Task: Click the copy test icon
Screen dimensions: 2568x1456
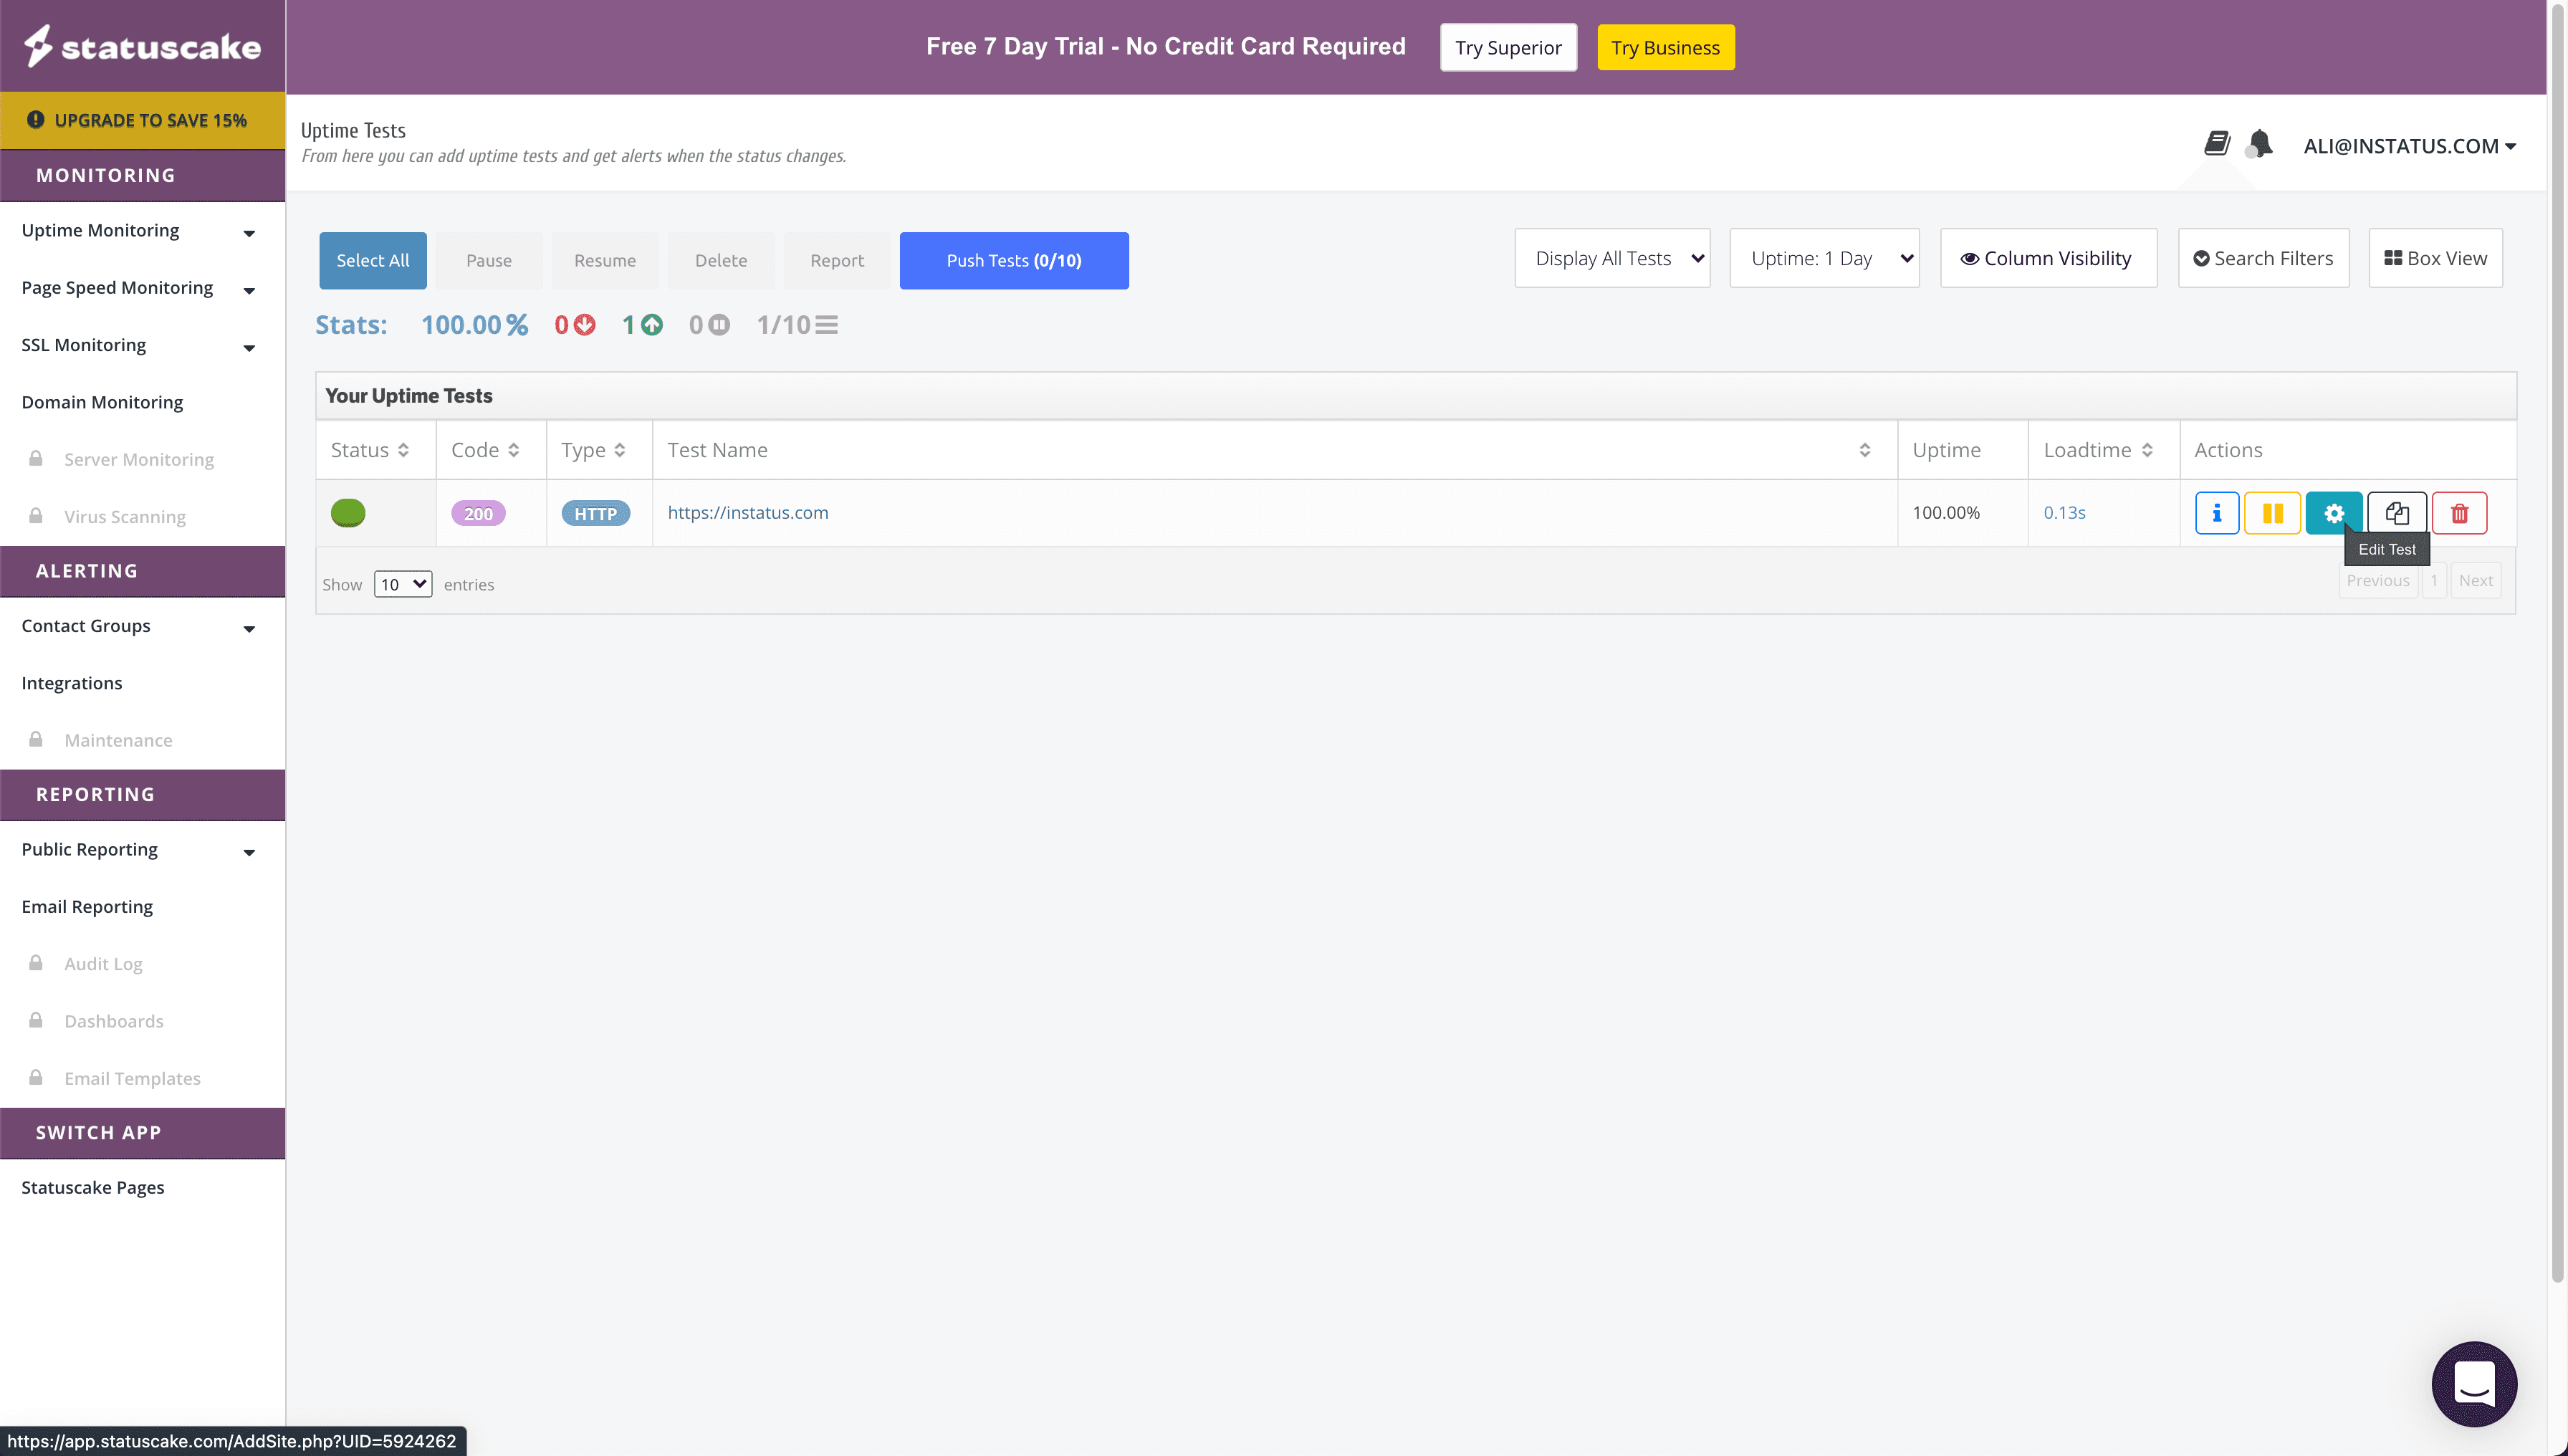Action: tap(2396, 513)
